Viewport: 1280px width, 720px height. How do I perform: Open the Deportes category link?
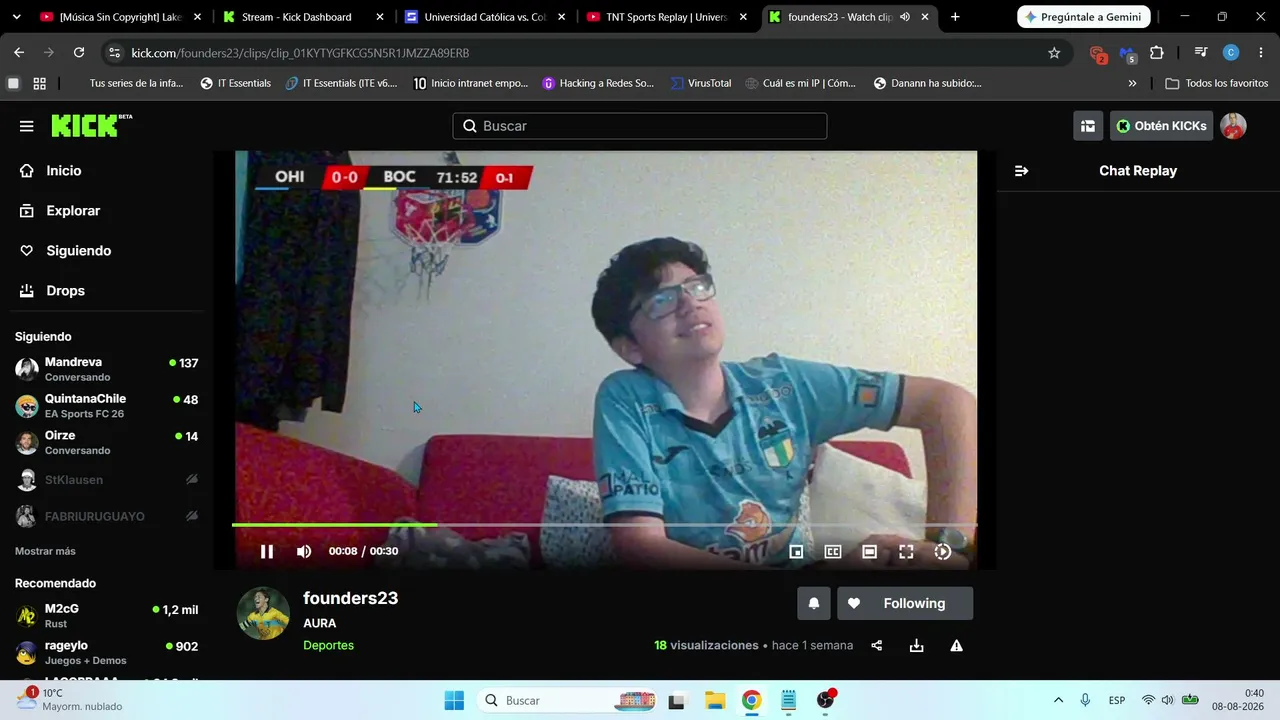(329, 645)
